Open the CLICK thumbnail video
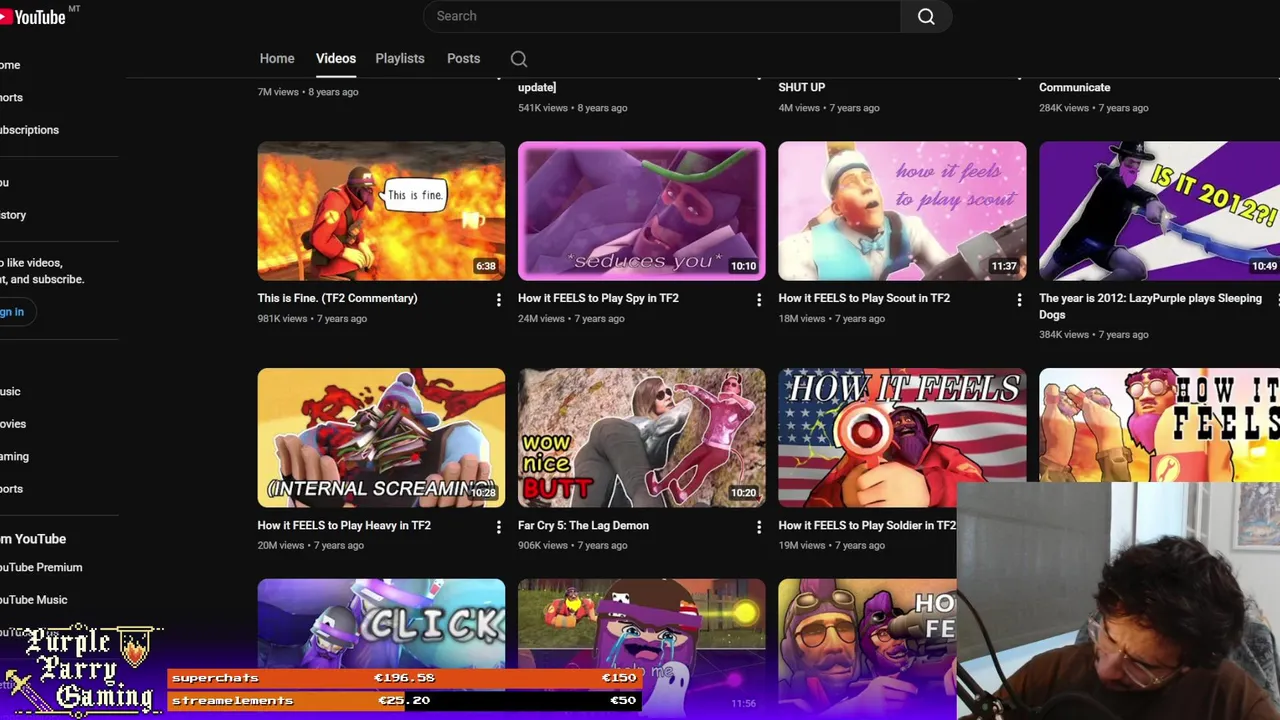This screenshot has height=720, width=1280. (x=381, y=625)
